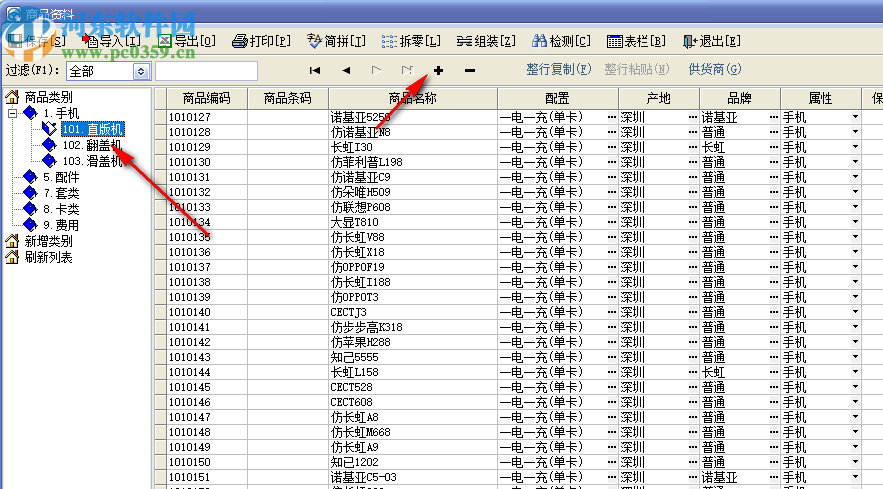This screenshot has height=489, width=883.
Task: Select the 9.费用 category
Action: pos(61,226)
